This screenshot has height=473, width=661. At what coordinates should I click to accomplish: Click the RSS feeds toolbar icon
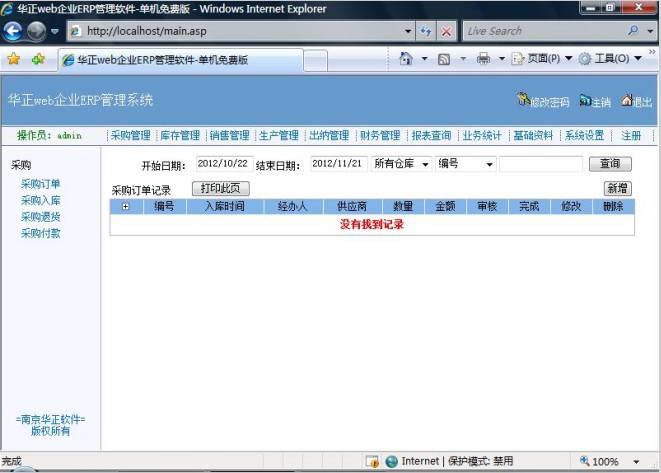click(443, 59)
